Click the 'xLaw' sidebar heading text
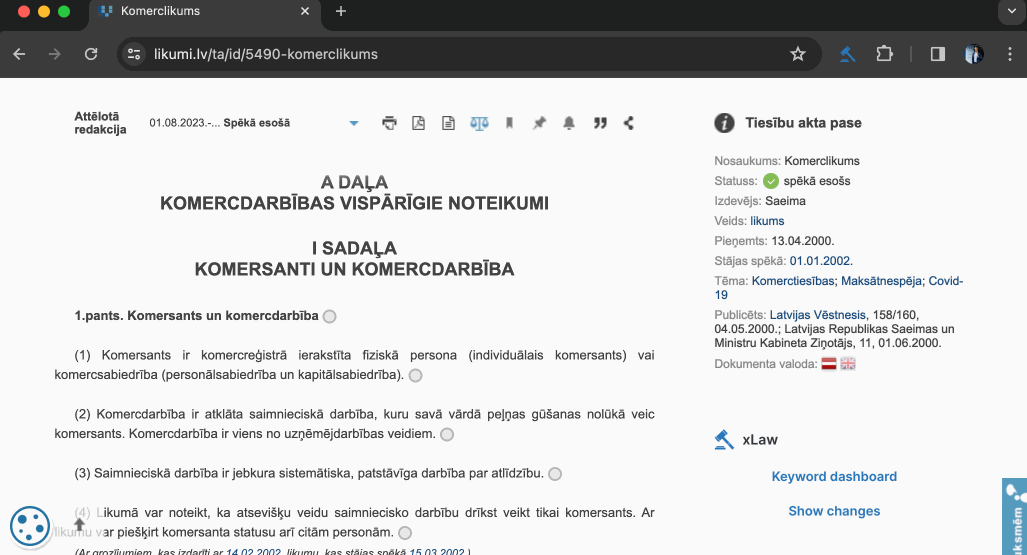The image size is (1027, 555). coord(760,440)
